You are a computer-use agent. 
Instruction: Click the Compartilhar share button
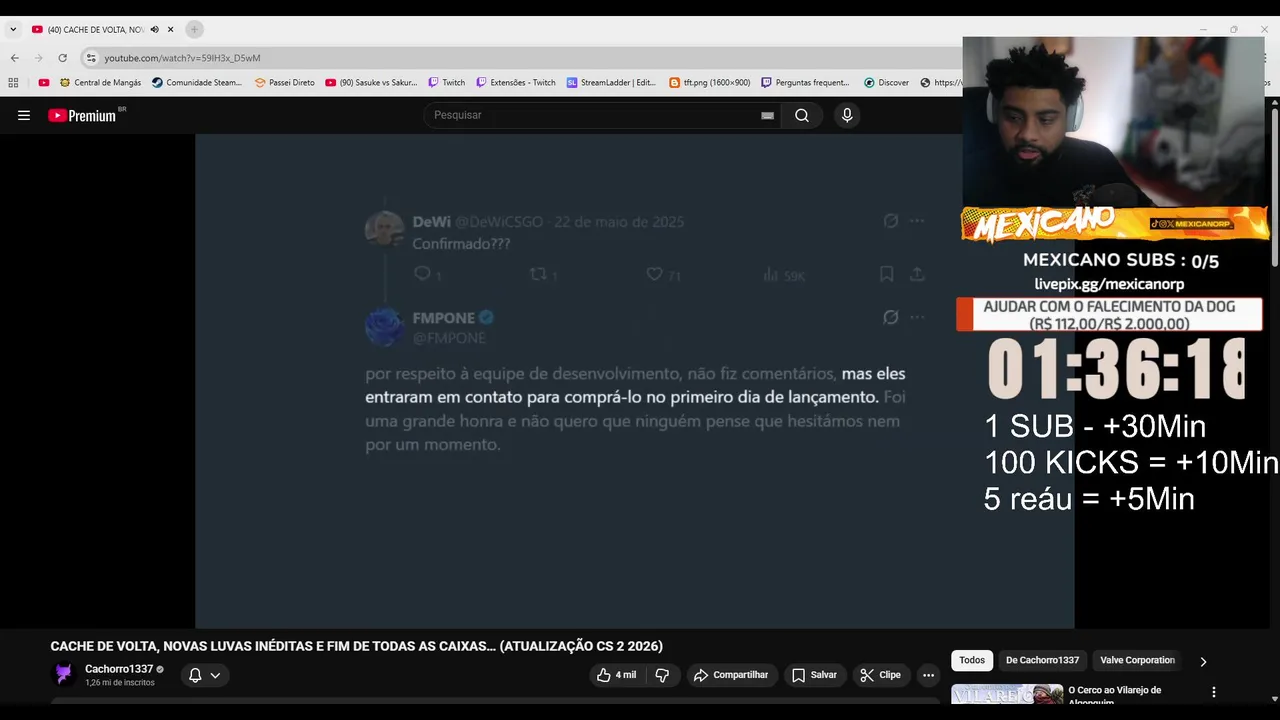pyautogui.click(x=731, y=675)
